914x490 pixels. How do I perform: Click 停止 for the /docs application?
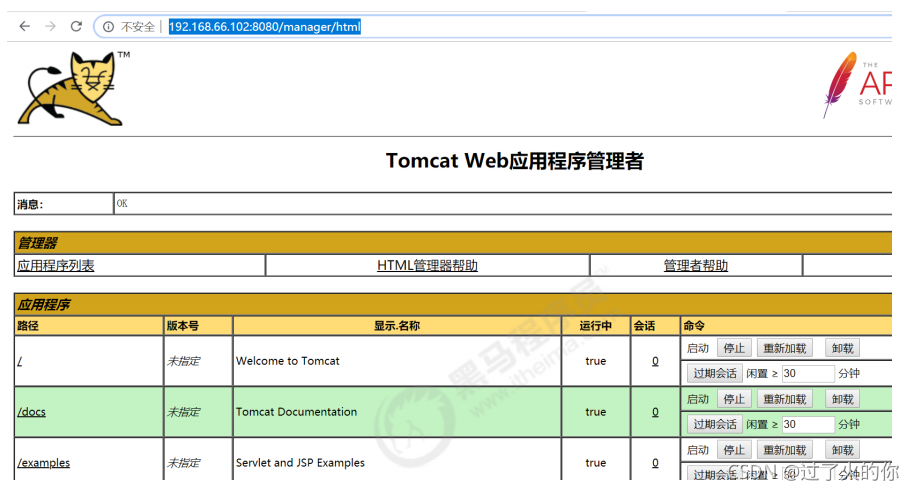(x=734, y=399)
